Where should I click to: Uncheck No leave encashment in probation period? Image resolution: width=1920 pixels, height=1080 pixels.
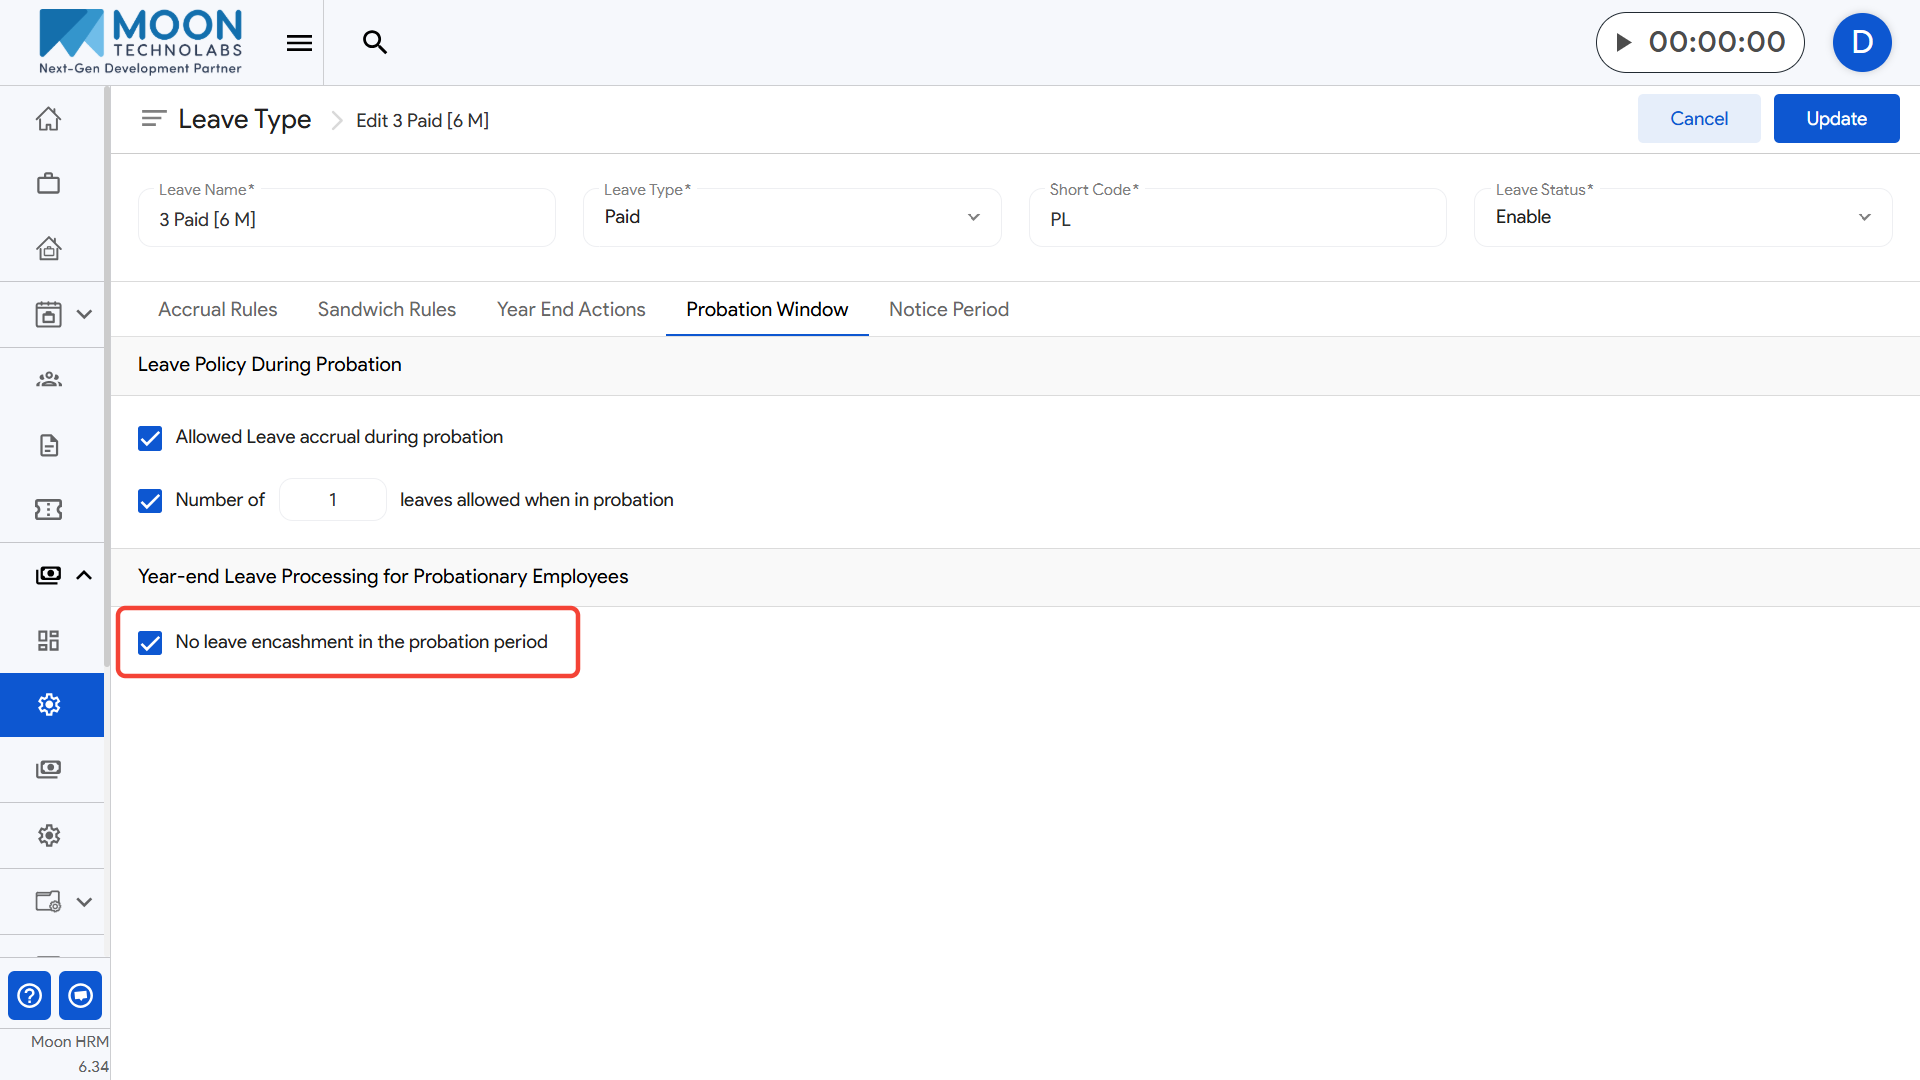point(150,643)
